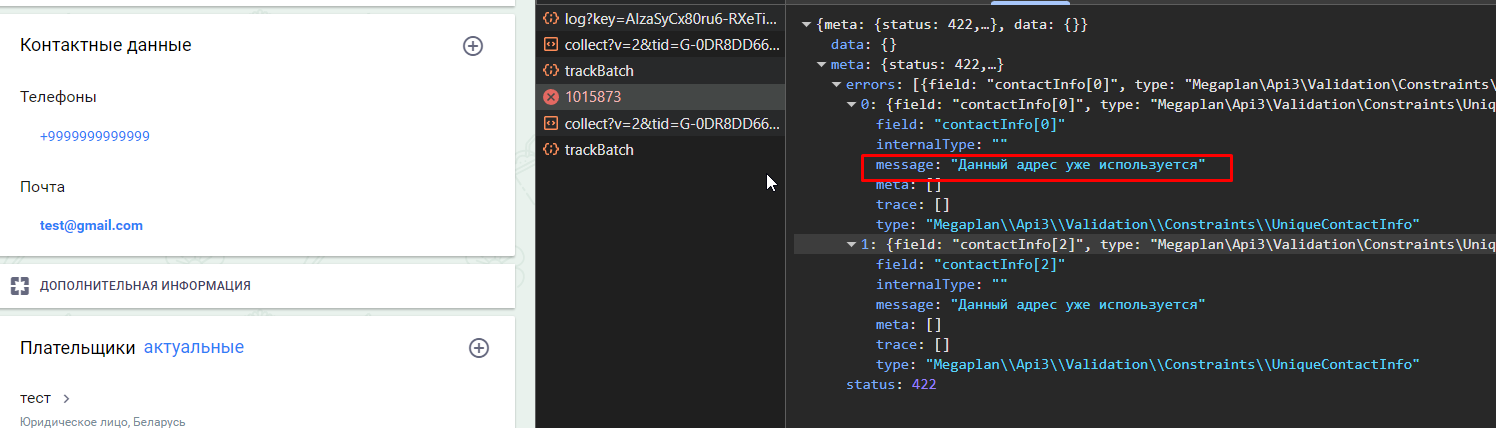Click the red error icon of request 1015873
The image size is (1496, 428).
[550, 97]
